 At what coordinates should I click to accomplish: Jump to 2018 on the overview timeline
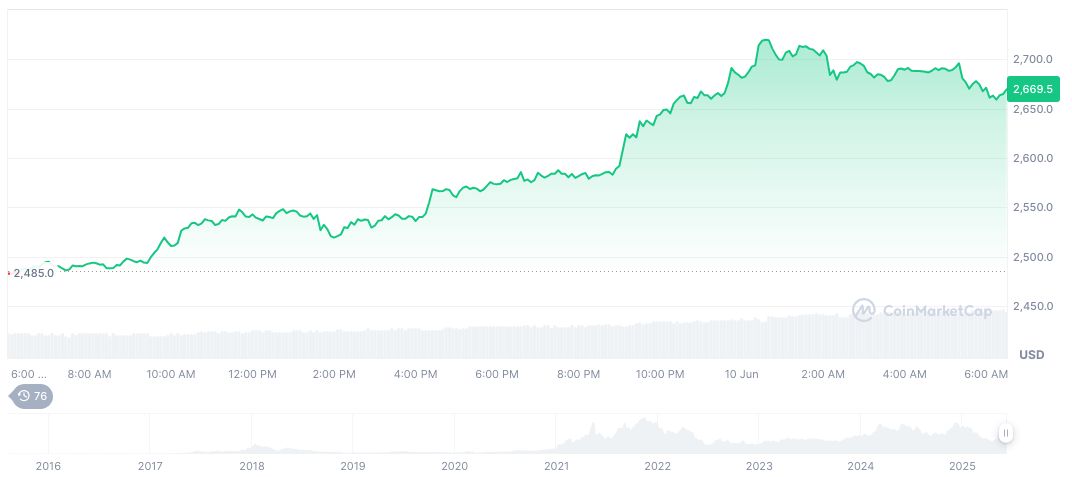click(x=252, y=465)
